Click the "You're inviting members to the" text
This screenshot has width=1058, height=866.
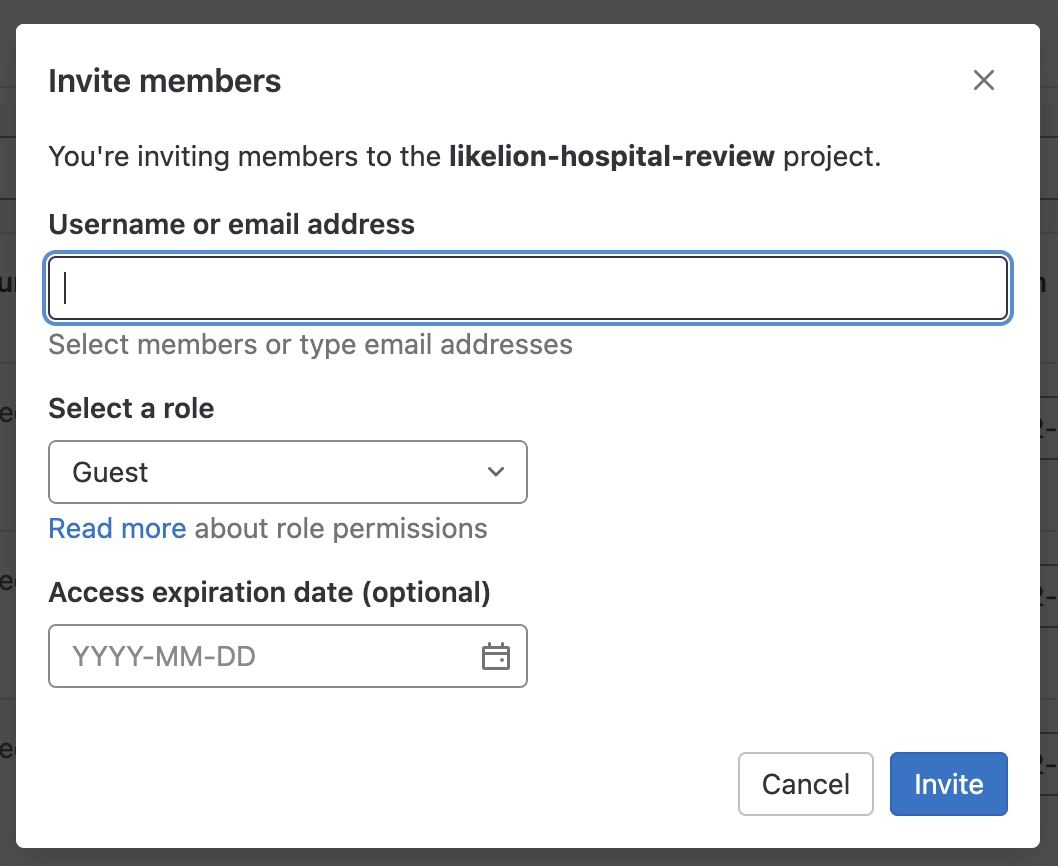(244, 157)
